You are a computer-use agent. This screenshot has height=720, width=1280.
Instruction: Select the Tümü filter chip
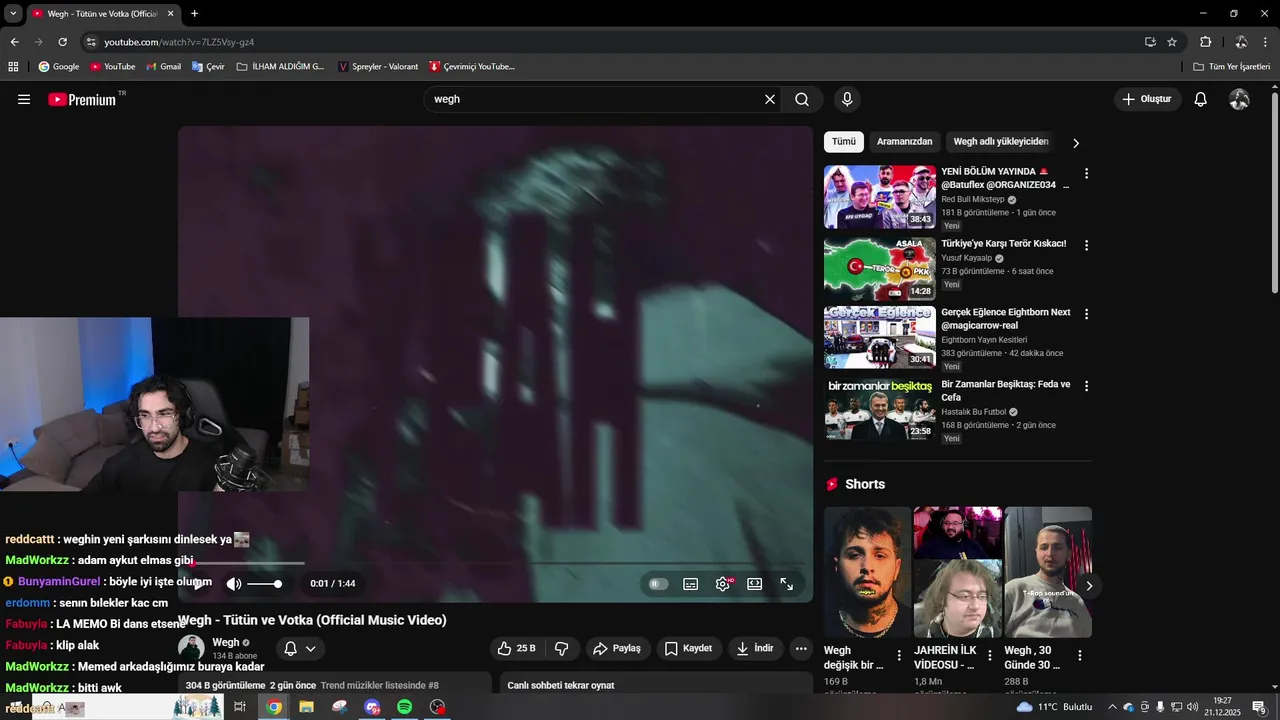[x=844, y=142]
